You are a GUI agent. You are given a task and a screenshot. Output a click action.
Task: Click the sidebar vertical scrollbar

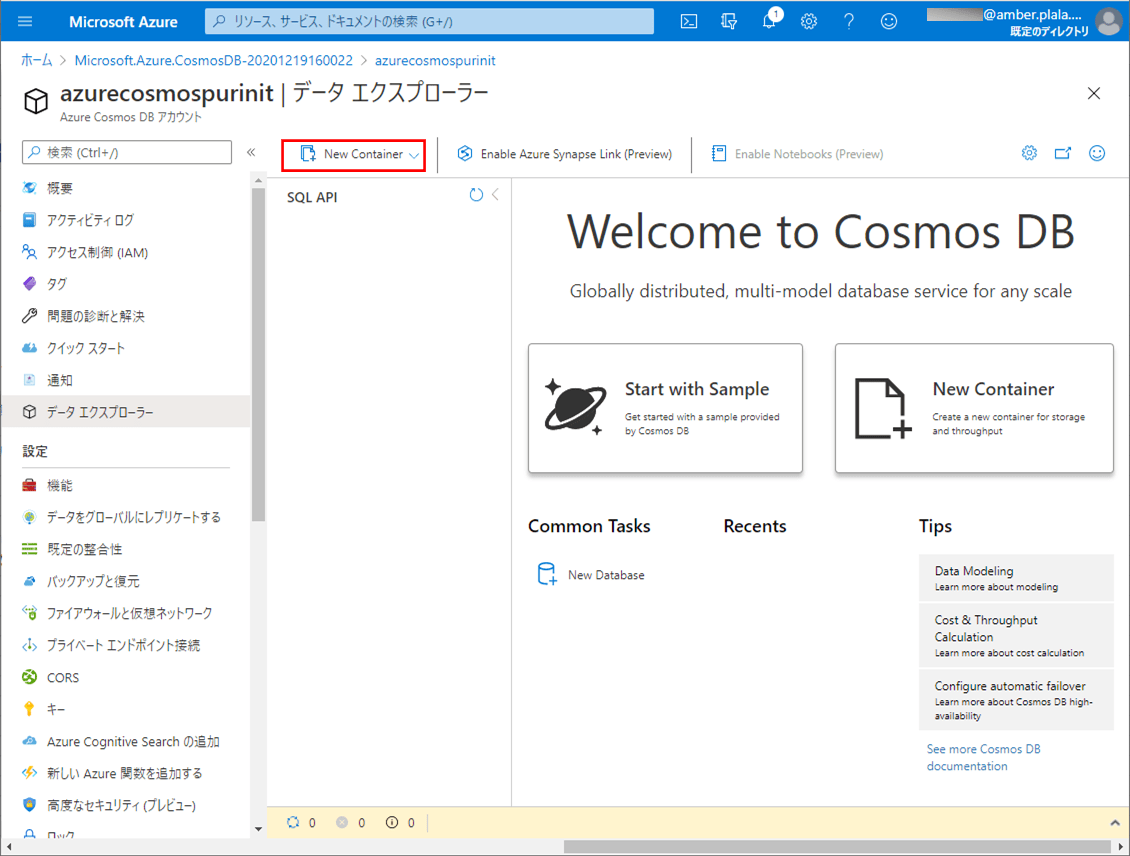259,353
